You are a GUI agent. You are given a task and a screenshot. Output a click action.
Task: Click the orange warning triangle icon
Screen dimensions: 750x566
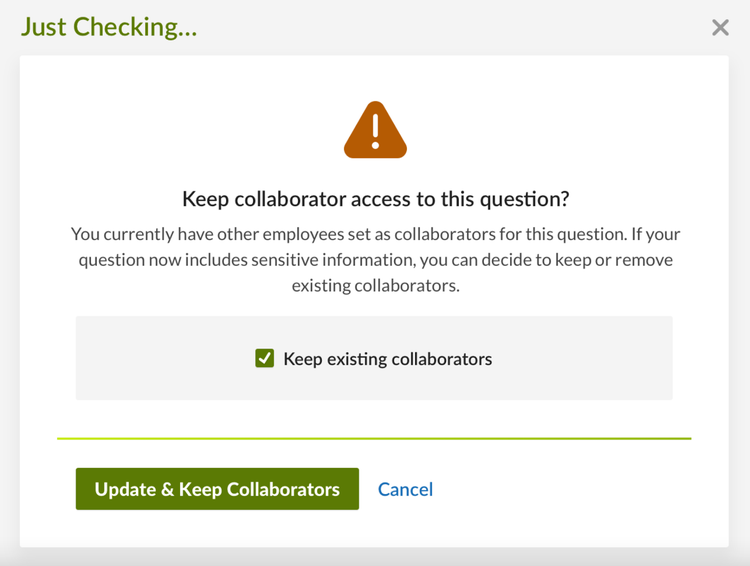pyautogui.click(x=375, y=130)
